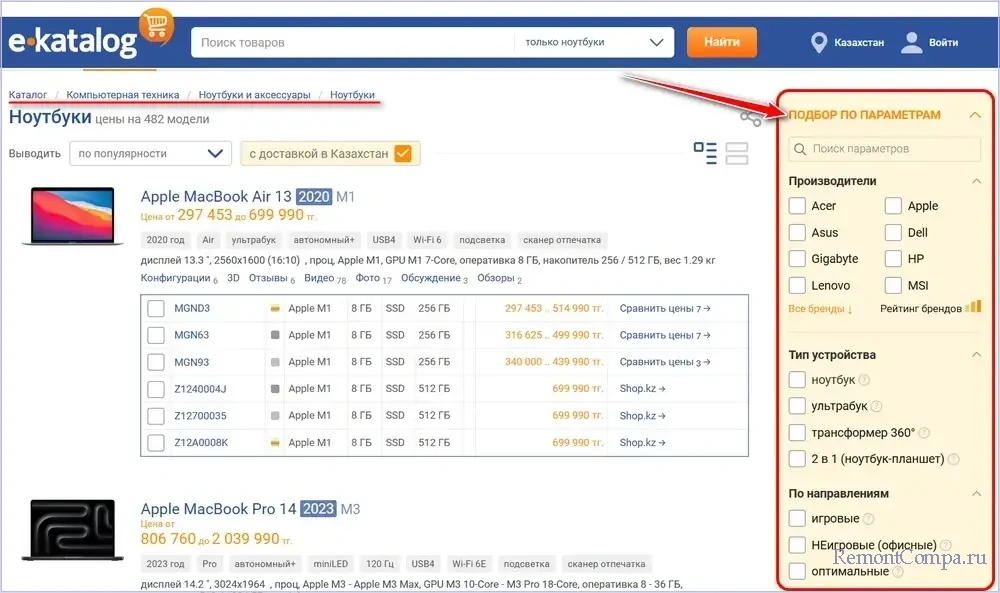Viewport: 1000px width, 593px height.
Task: Click the help icon next to 2 в 1
Action: pos(953,459)
